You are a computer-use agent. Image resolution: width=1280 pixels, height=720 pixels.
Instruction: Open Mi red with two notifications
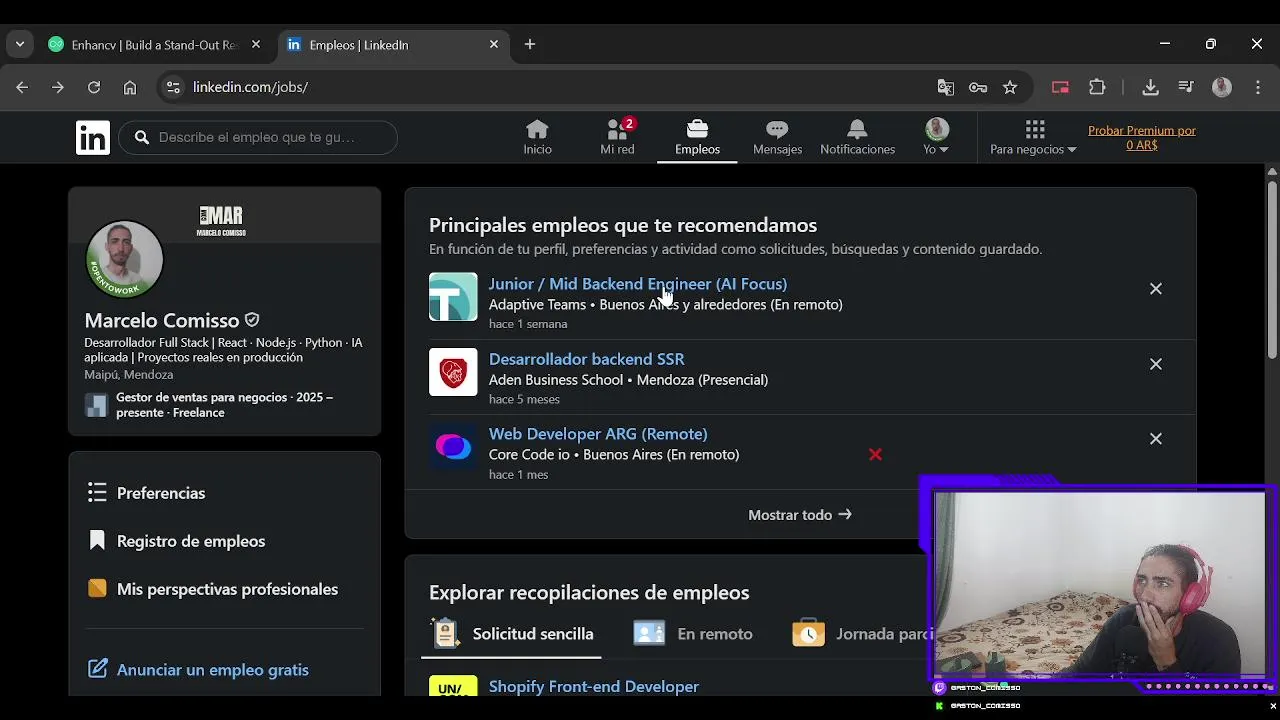coord(617,137)
